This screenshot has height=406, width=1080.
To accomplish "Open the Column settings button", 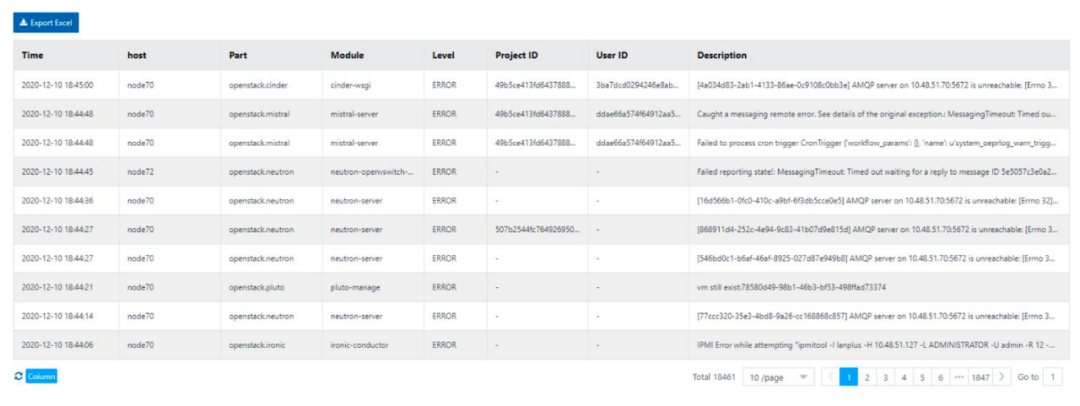I will 42,376.
